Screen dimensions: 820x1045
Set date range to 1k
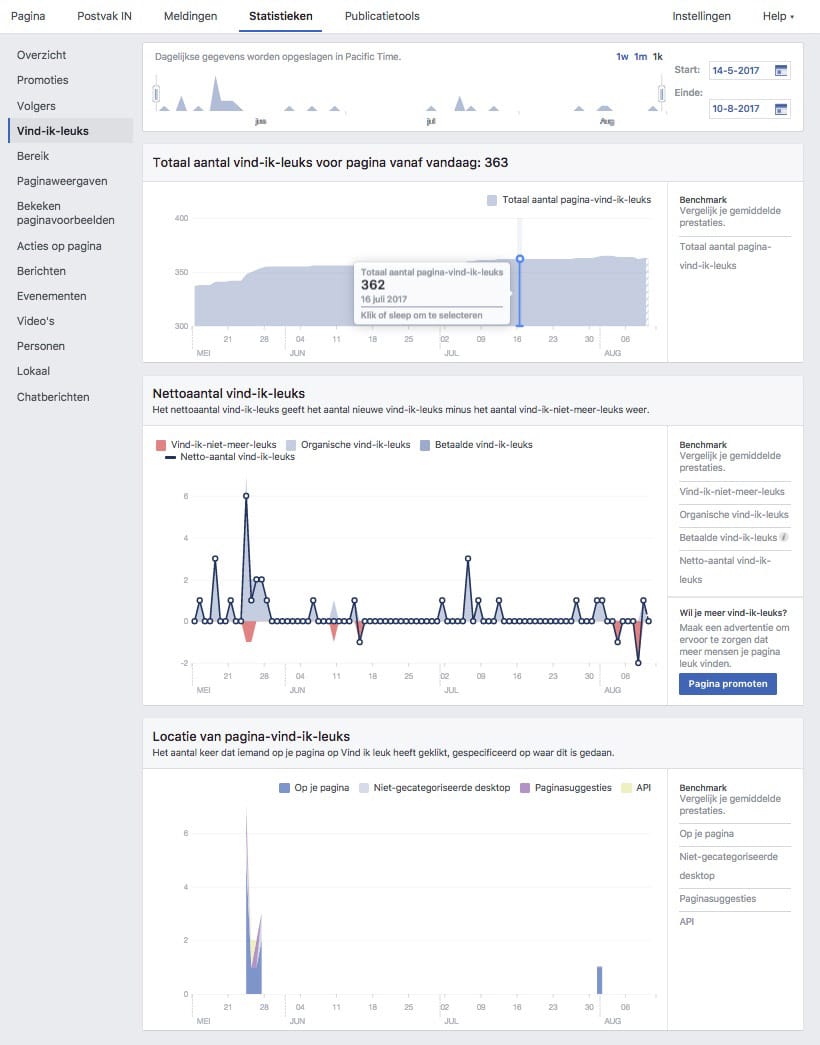point(658,57)
